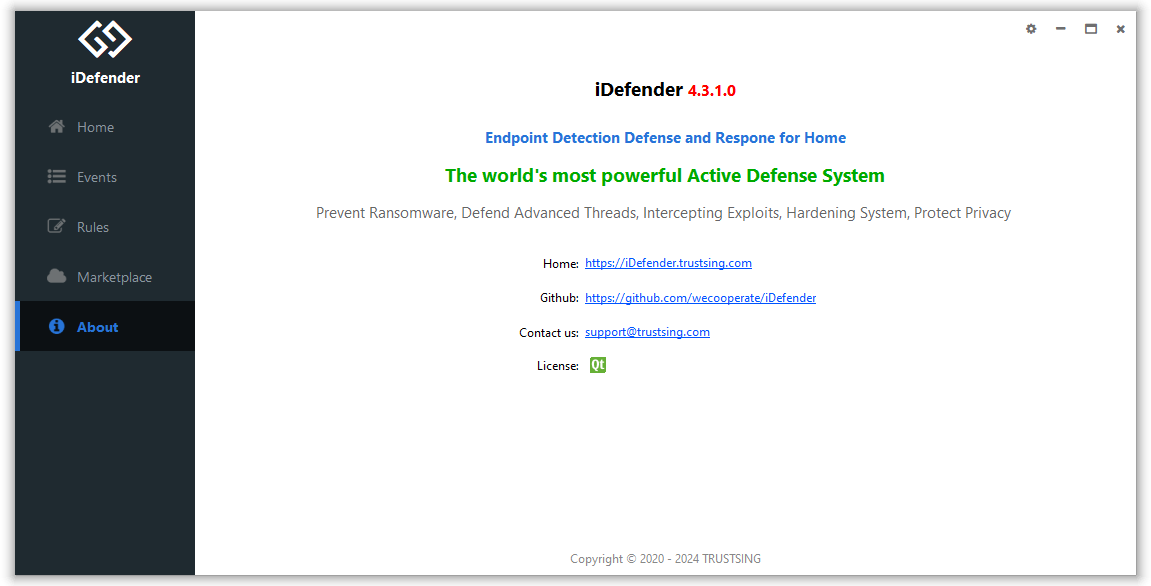Click the 'Github:' label
Viewport: 1151px width, 586px height.
[559, 297]
